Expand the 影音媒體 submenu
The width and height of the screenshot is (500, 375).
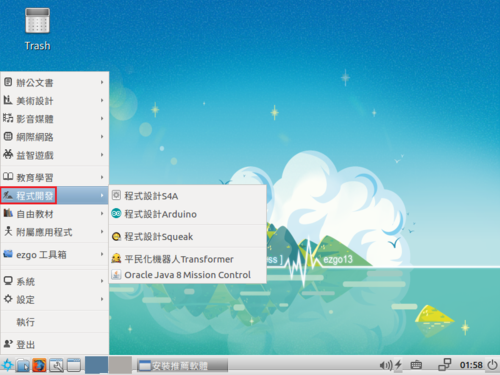pos(55,119)
